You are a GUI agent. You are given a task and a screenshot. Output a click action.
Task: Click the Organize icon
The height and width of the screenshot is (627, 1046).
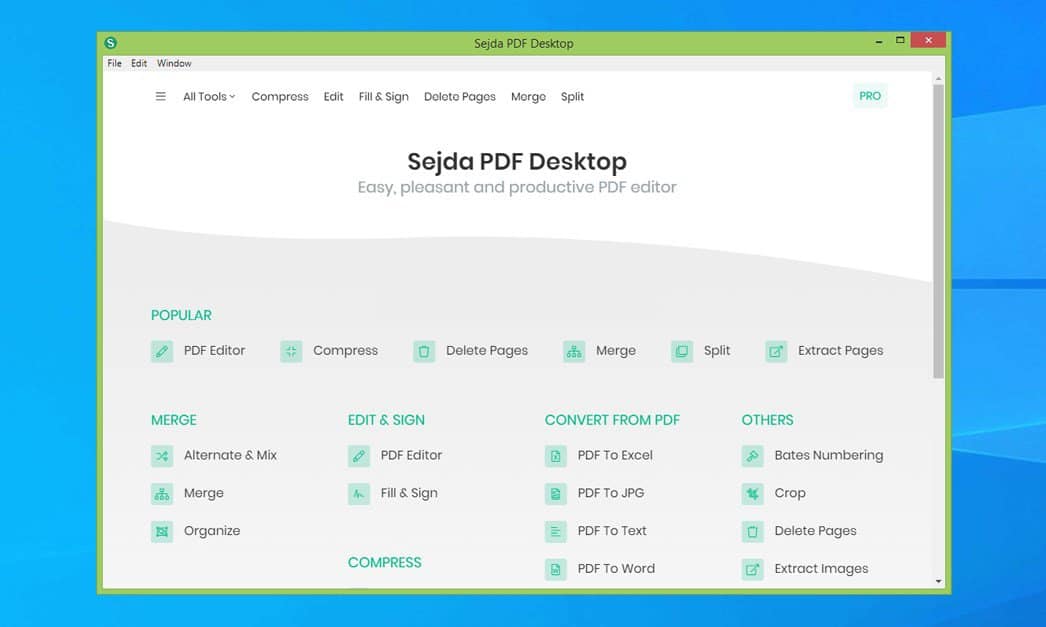[x=161, y=532]
